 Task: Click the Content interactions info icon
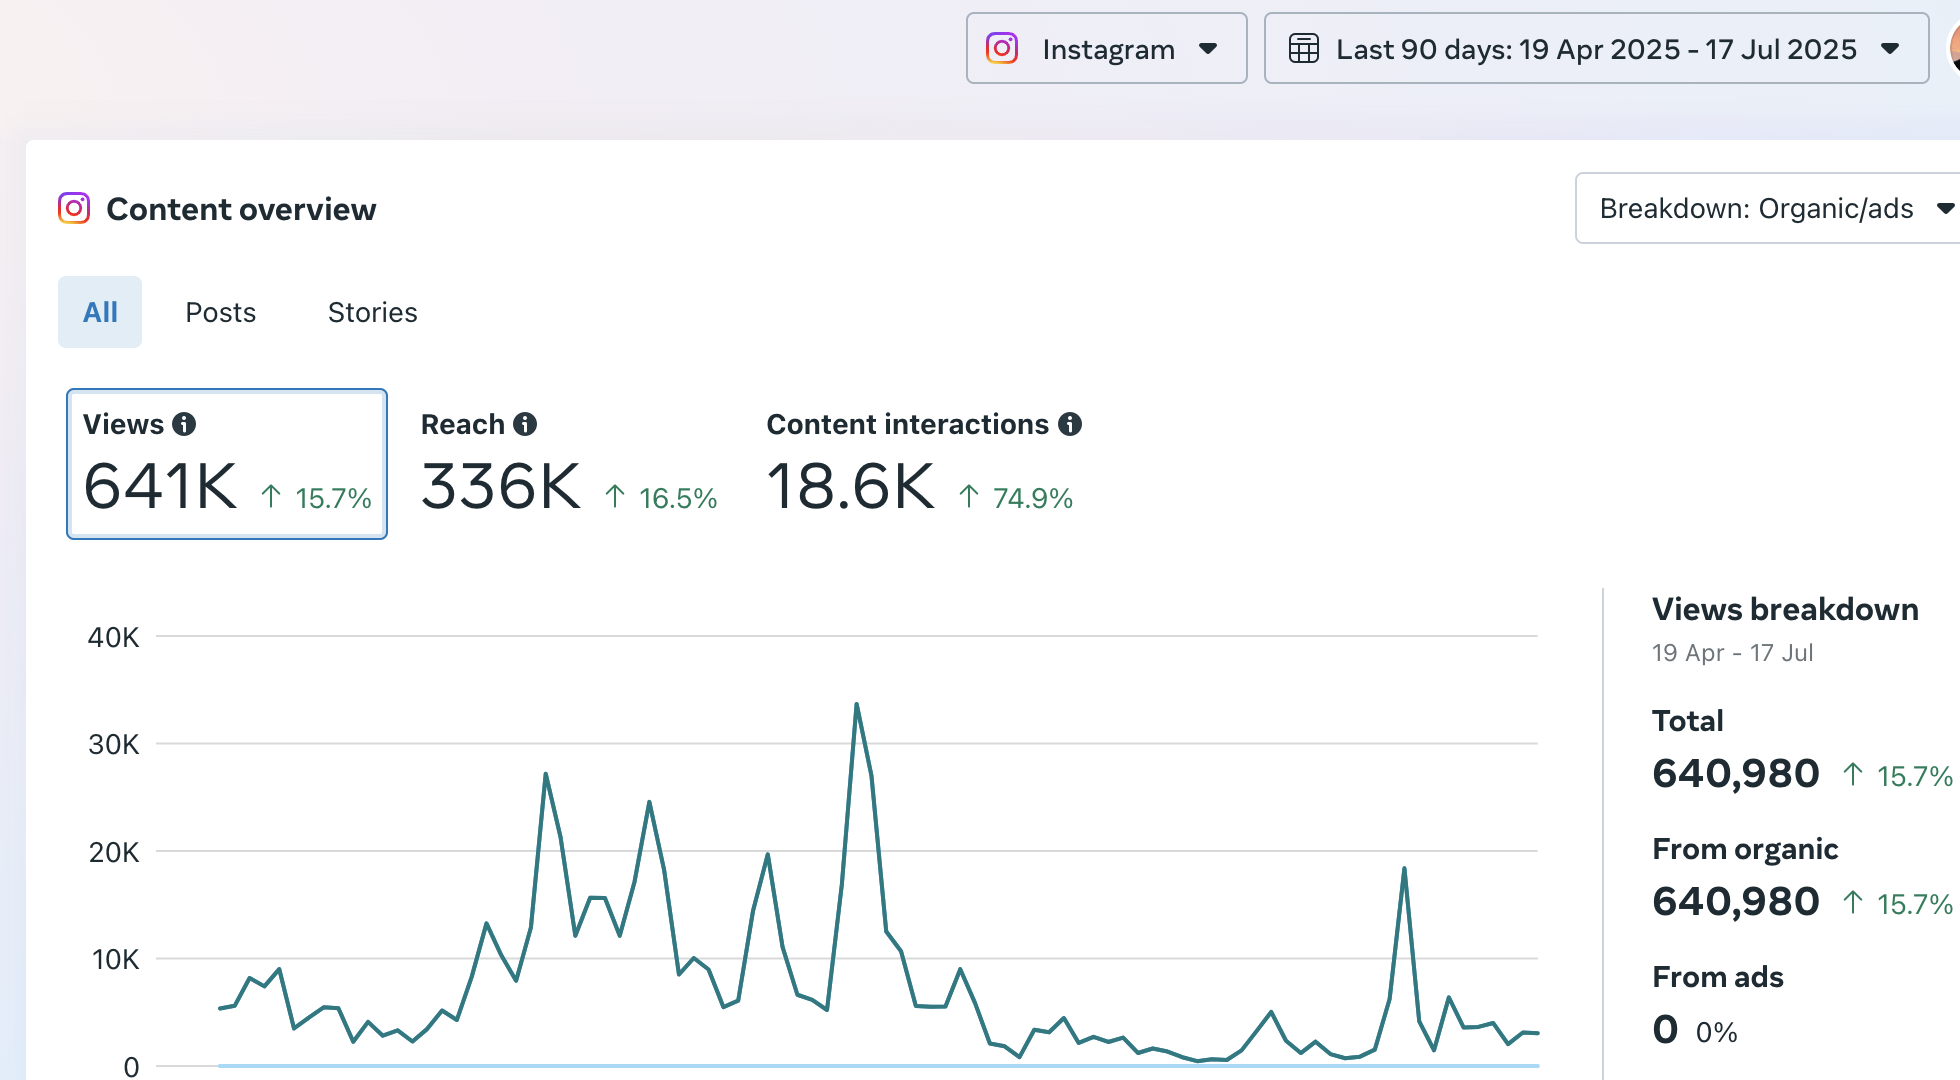tap(1070, 424)
